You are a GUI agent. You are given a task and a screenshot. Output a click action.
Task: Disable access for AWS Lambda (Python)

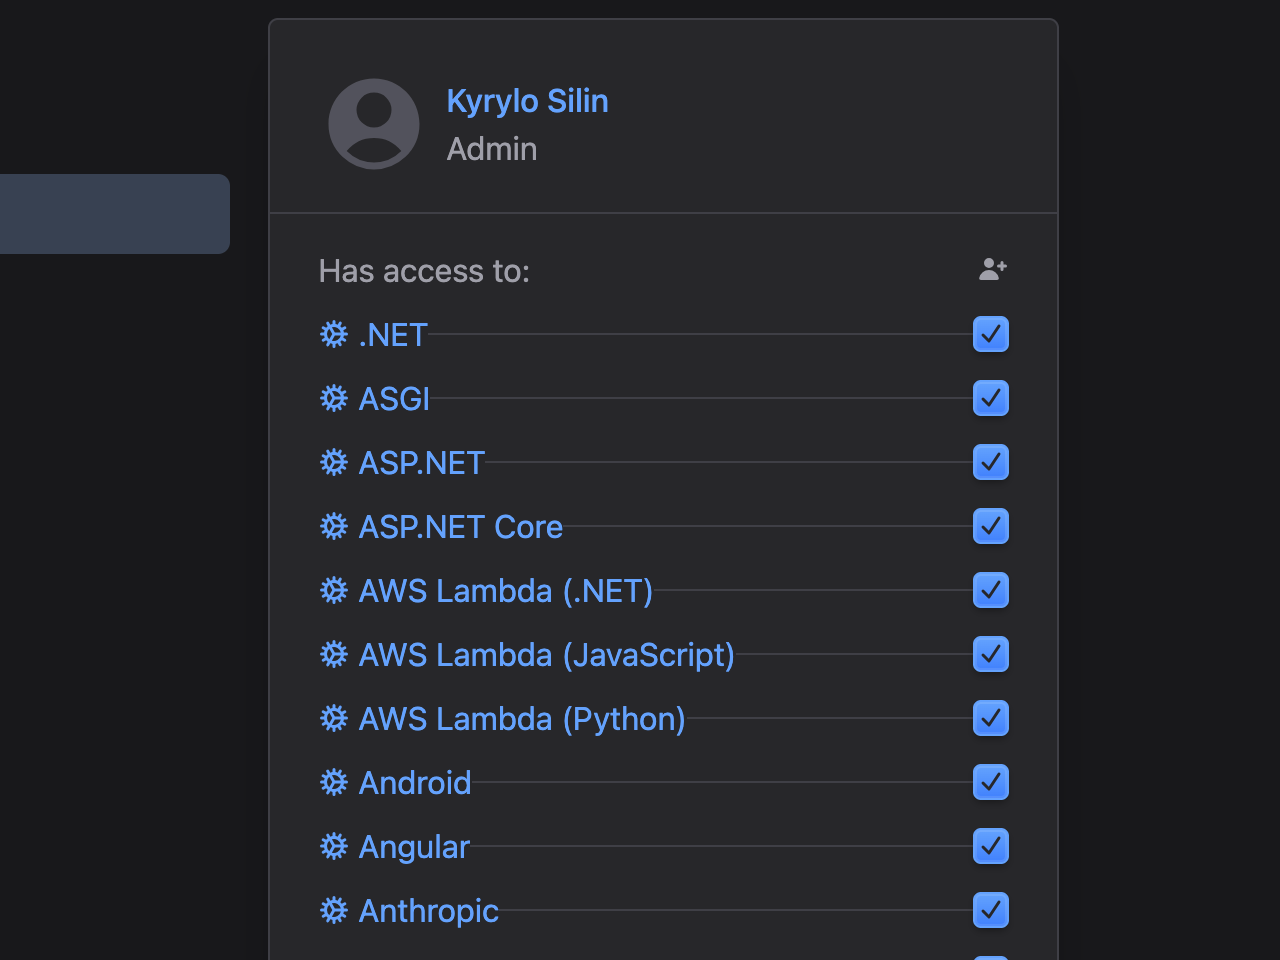(x=990, y=718)
